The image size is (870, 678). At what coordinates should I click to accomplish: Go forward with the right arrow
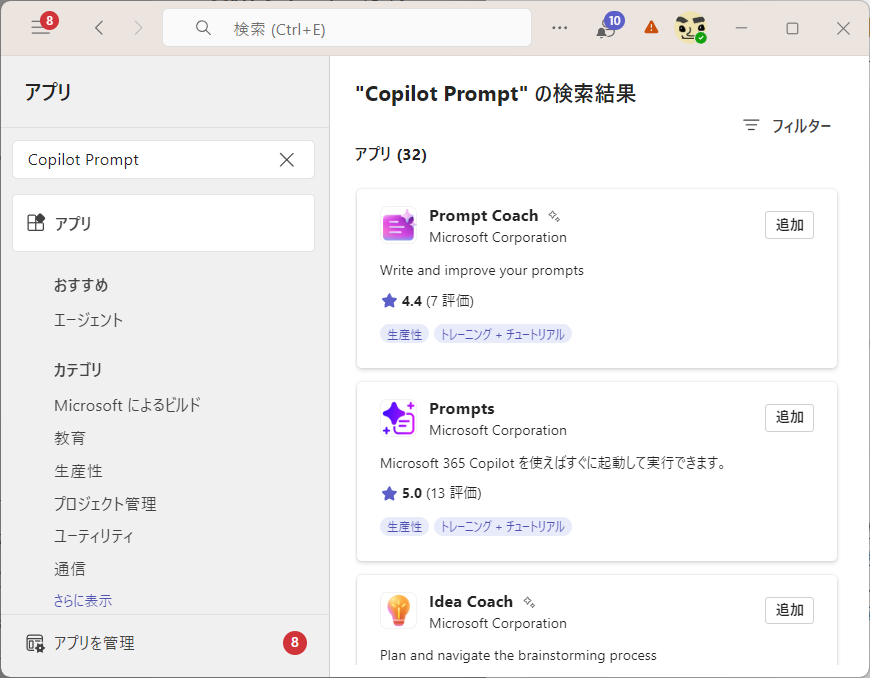tap(138, 28)
